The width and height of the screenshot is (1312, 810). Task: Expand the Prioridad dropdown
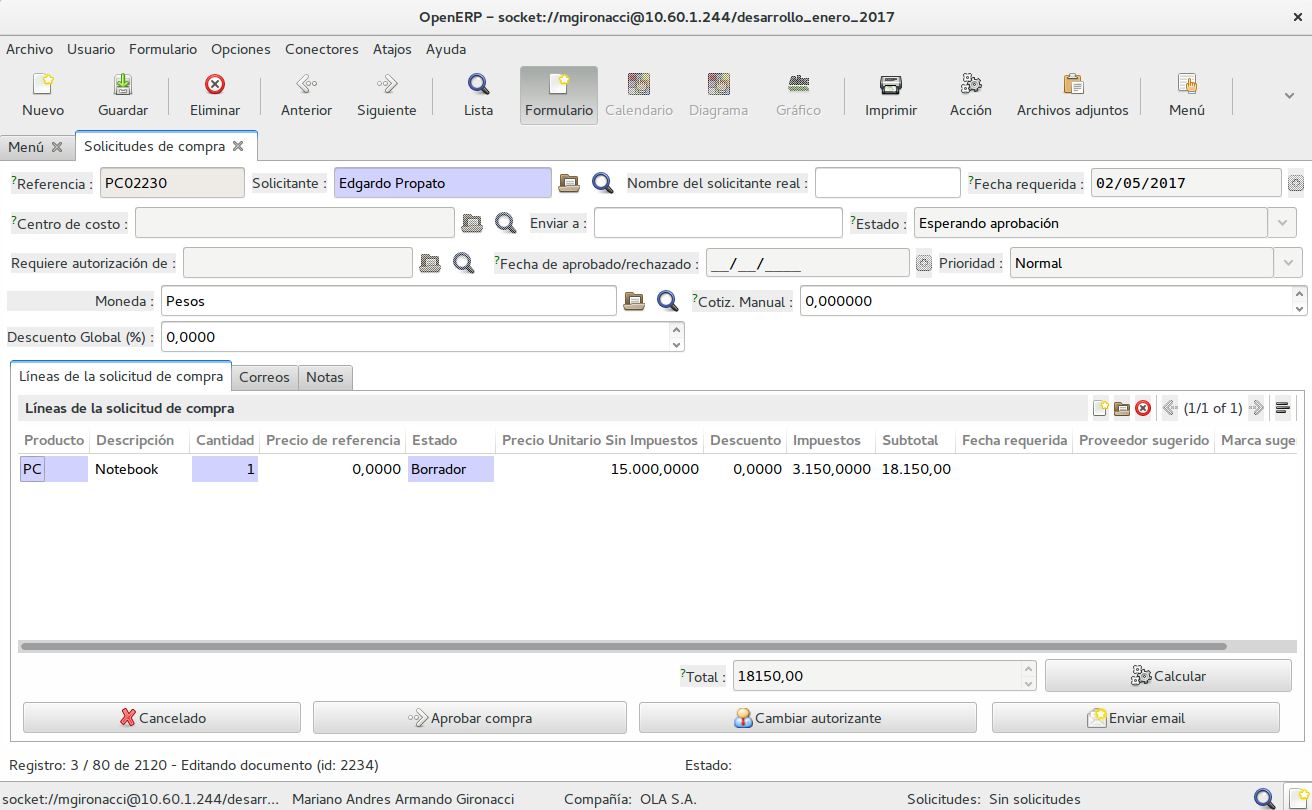[x=1289, y=263]
